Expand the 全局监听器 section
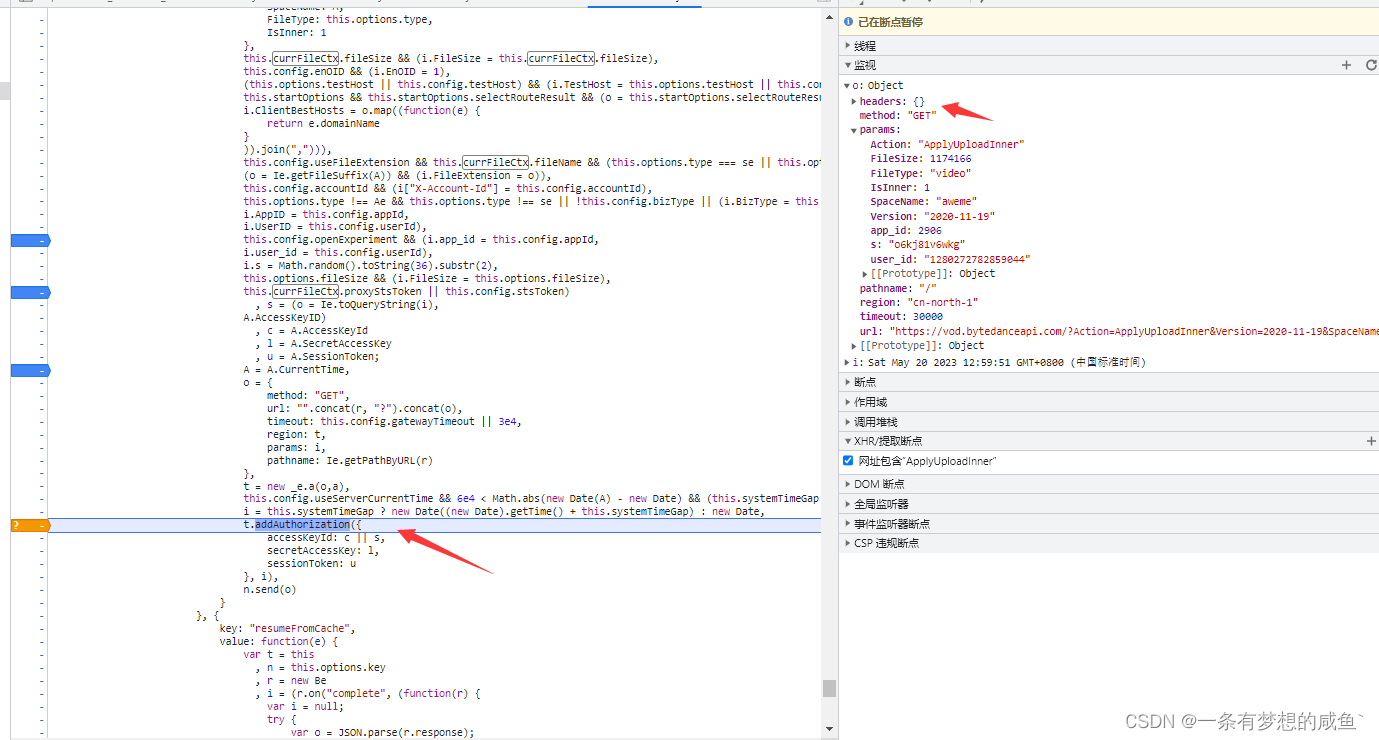The image size is (1379, 740). point(848,504)
